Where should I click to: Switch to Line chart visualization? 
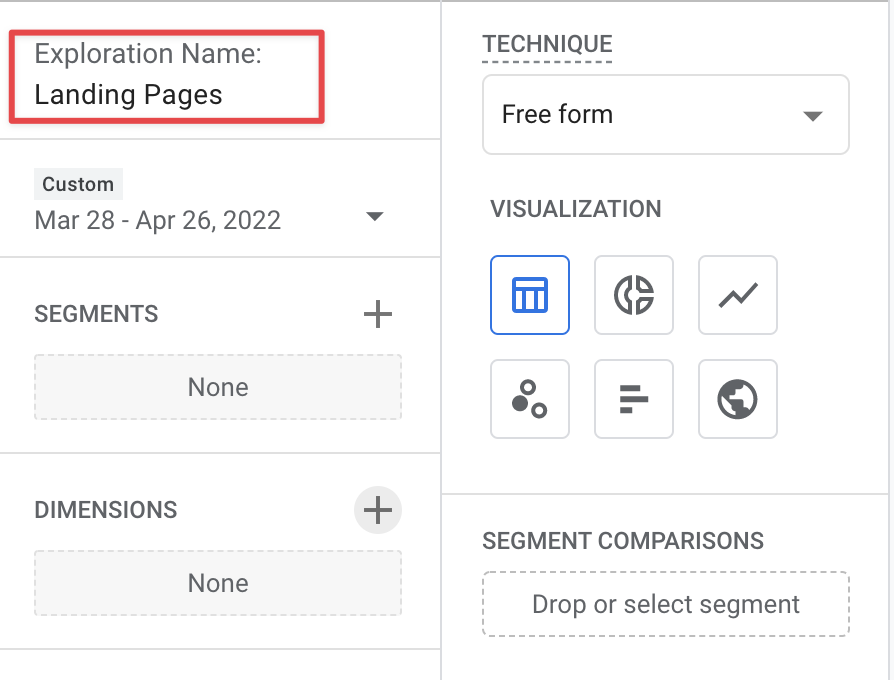click(x=738, y=295)
